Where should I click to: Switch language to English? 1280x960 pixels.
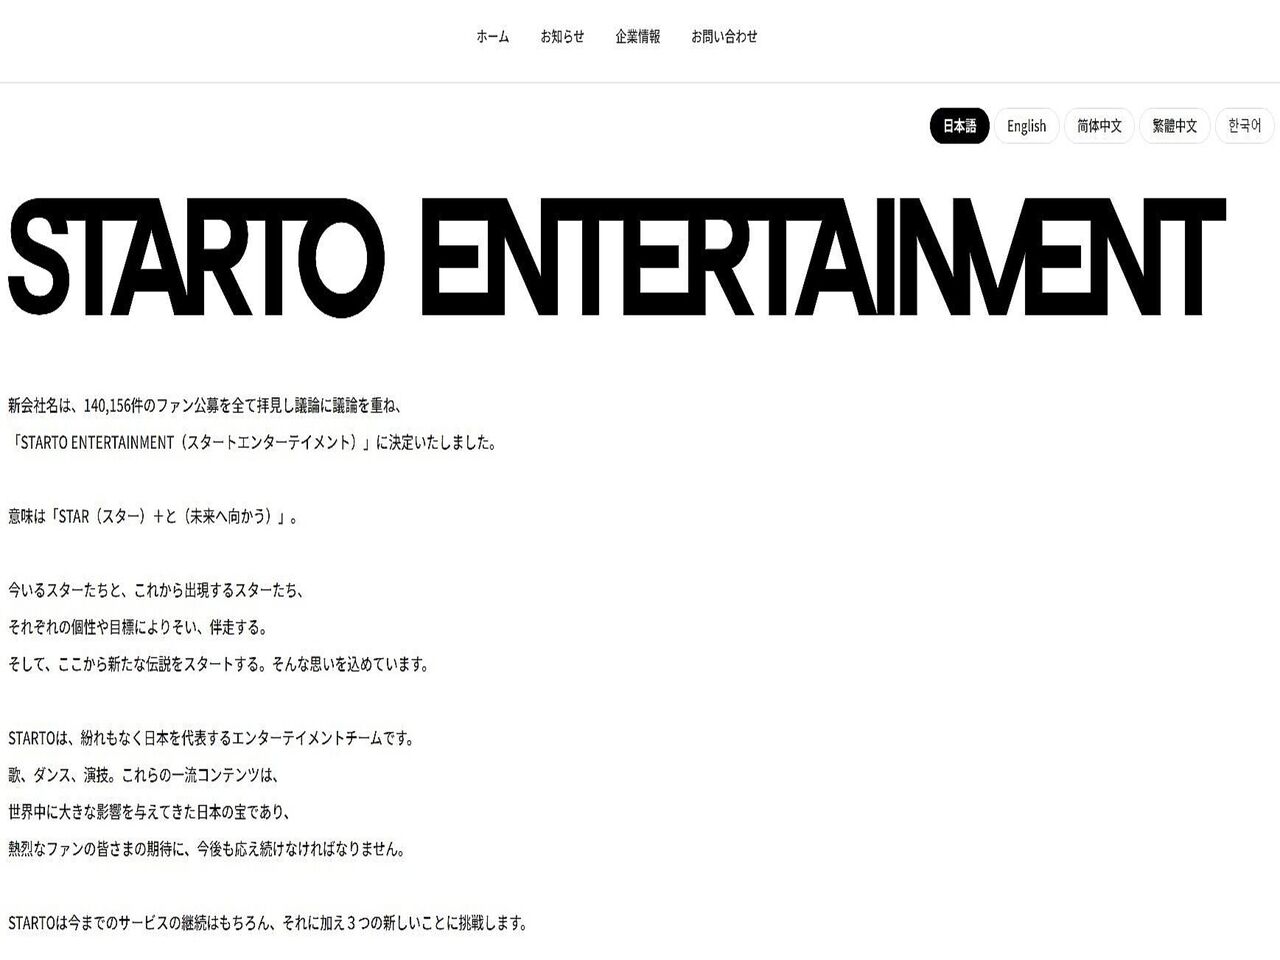coord(1026,126)
